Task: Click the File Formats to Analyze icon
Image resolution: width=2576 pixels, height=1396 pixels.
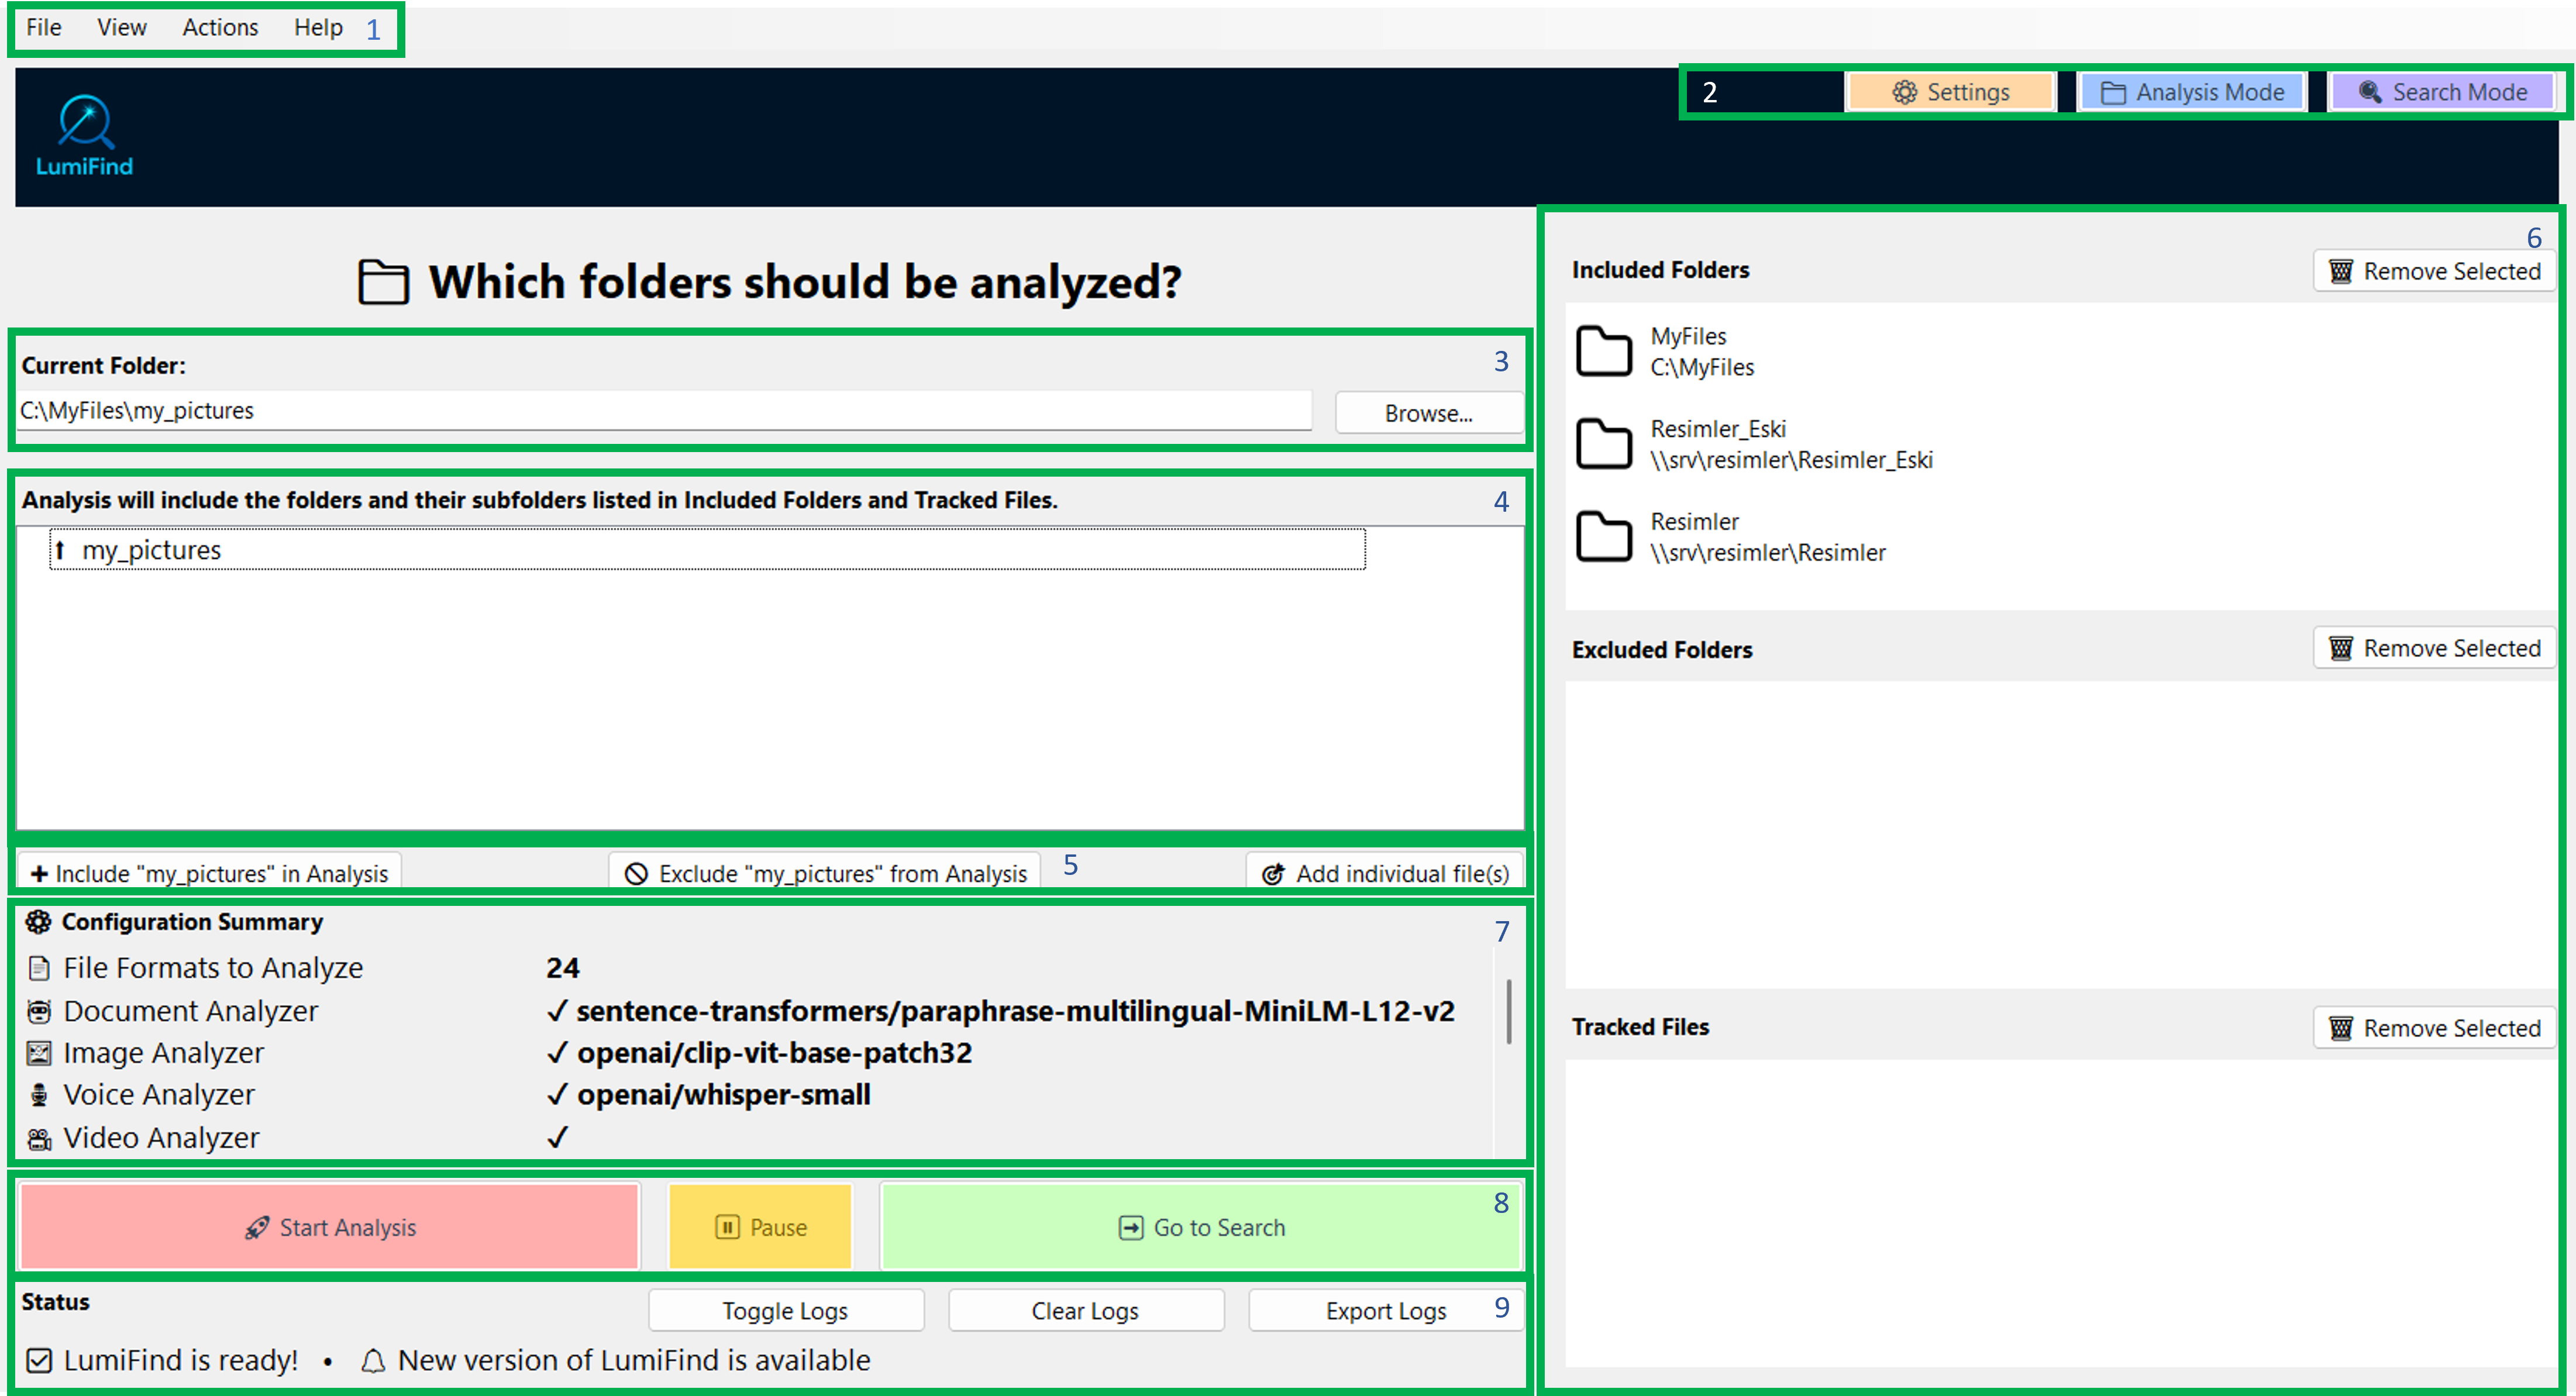Action: click(x=39, y=968)
